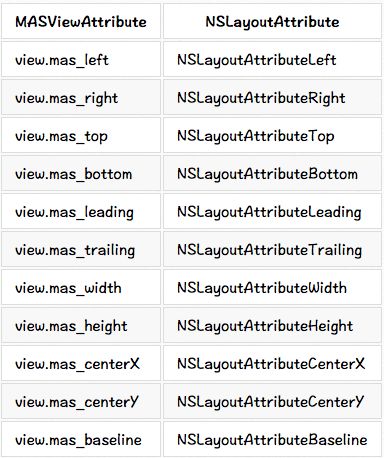
Task: Select the NSLayoutAttributeLeading text
Action: [x=269, y=212]
